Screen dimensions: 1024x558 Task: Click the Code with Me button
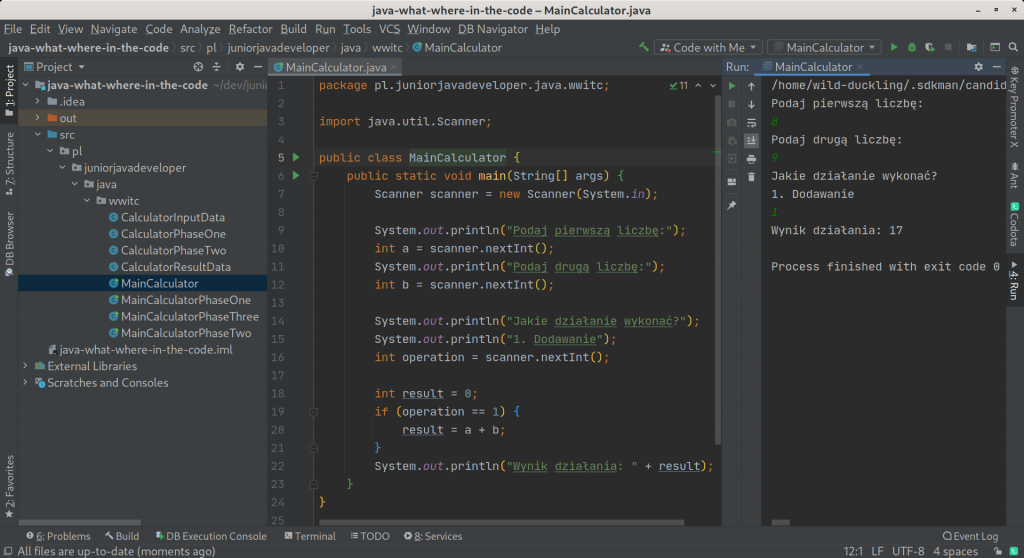point(708,47)
